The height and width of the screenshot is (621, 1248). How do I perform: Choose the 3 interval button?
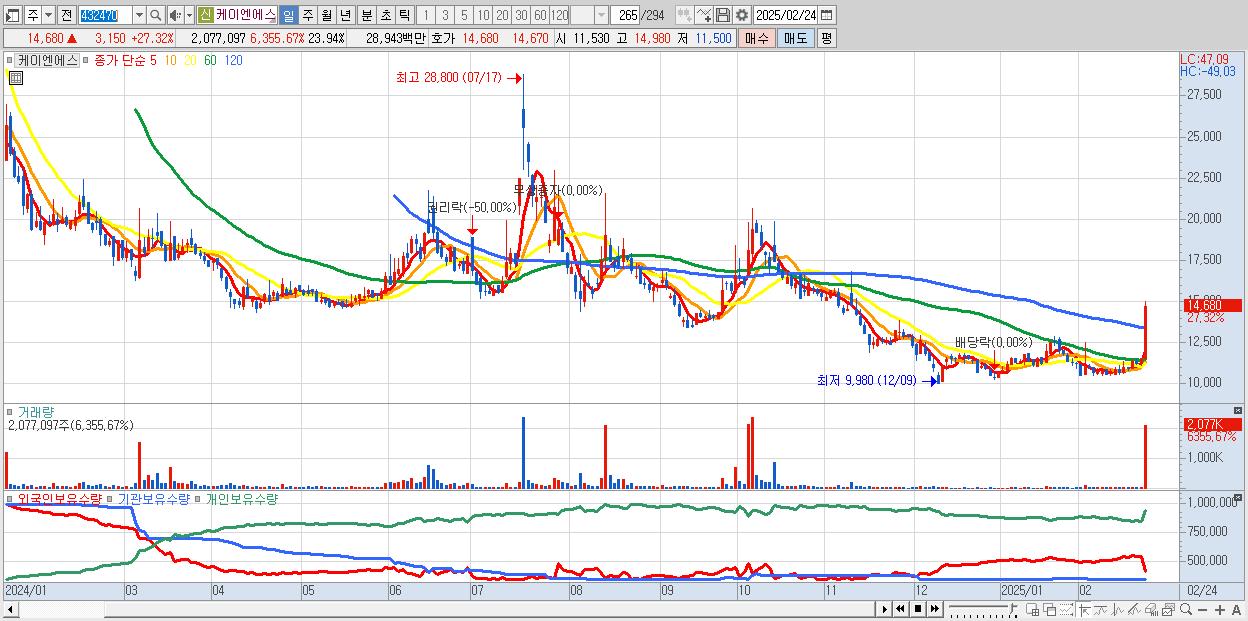click(x=445, y=15)
